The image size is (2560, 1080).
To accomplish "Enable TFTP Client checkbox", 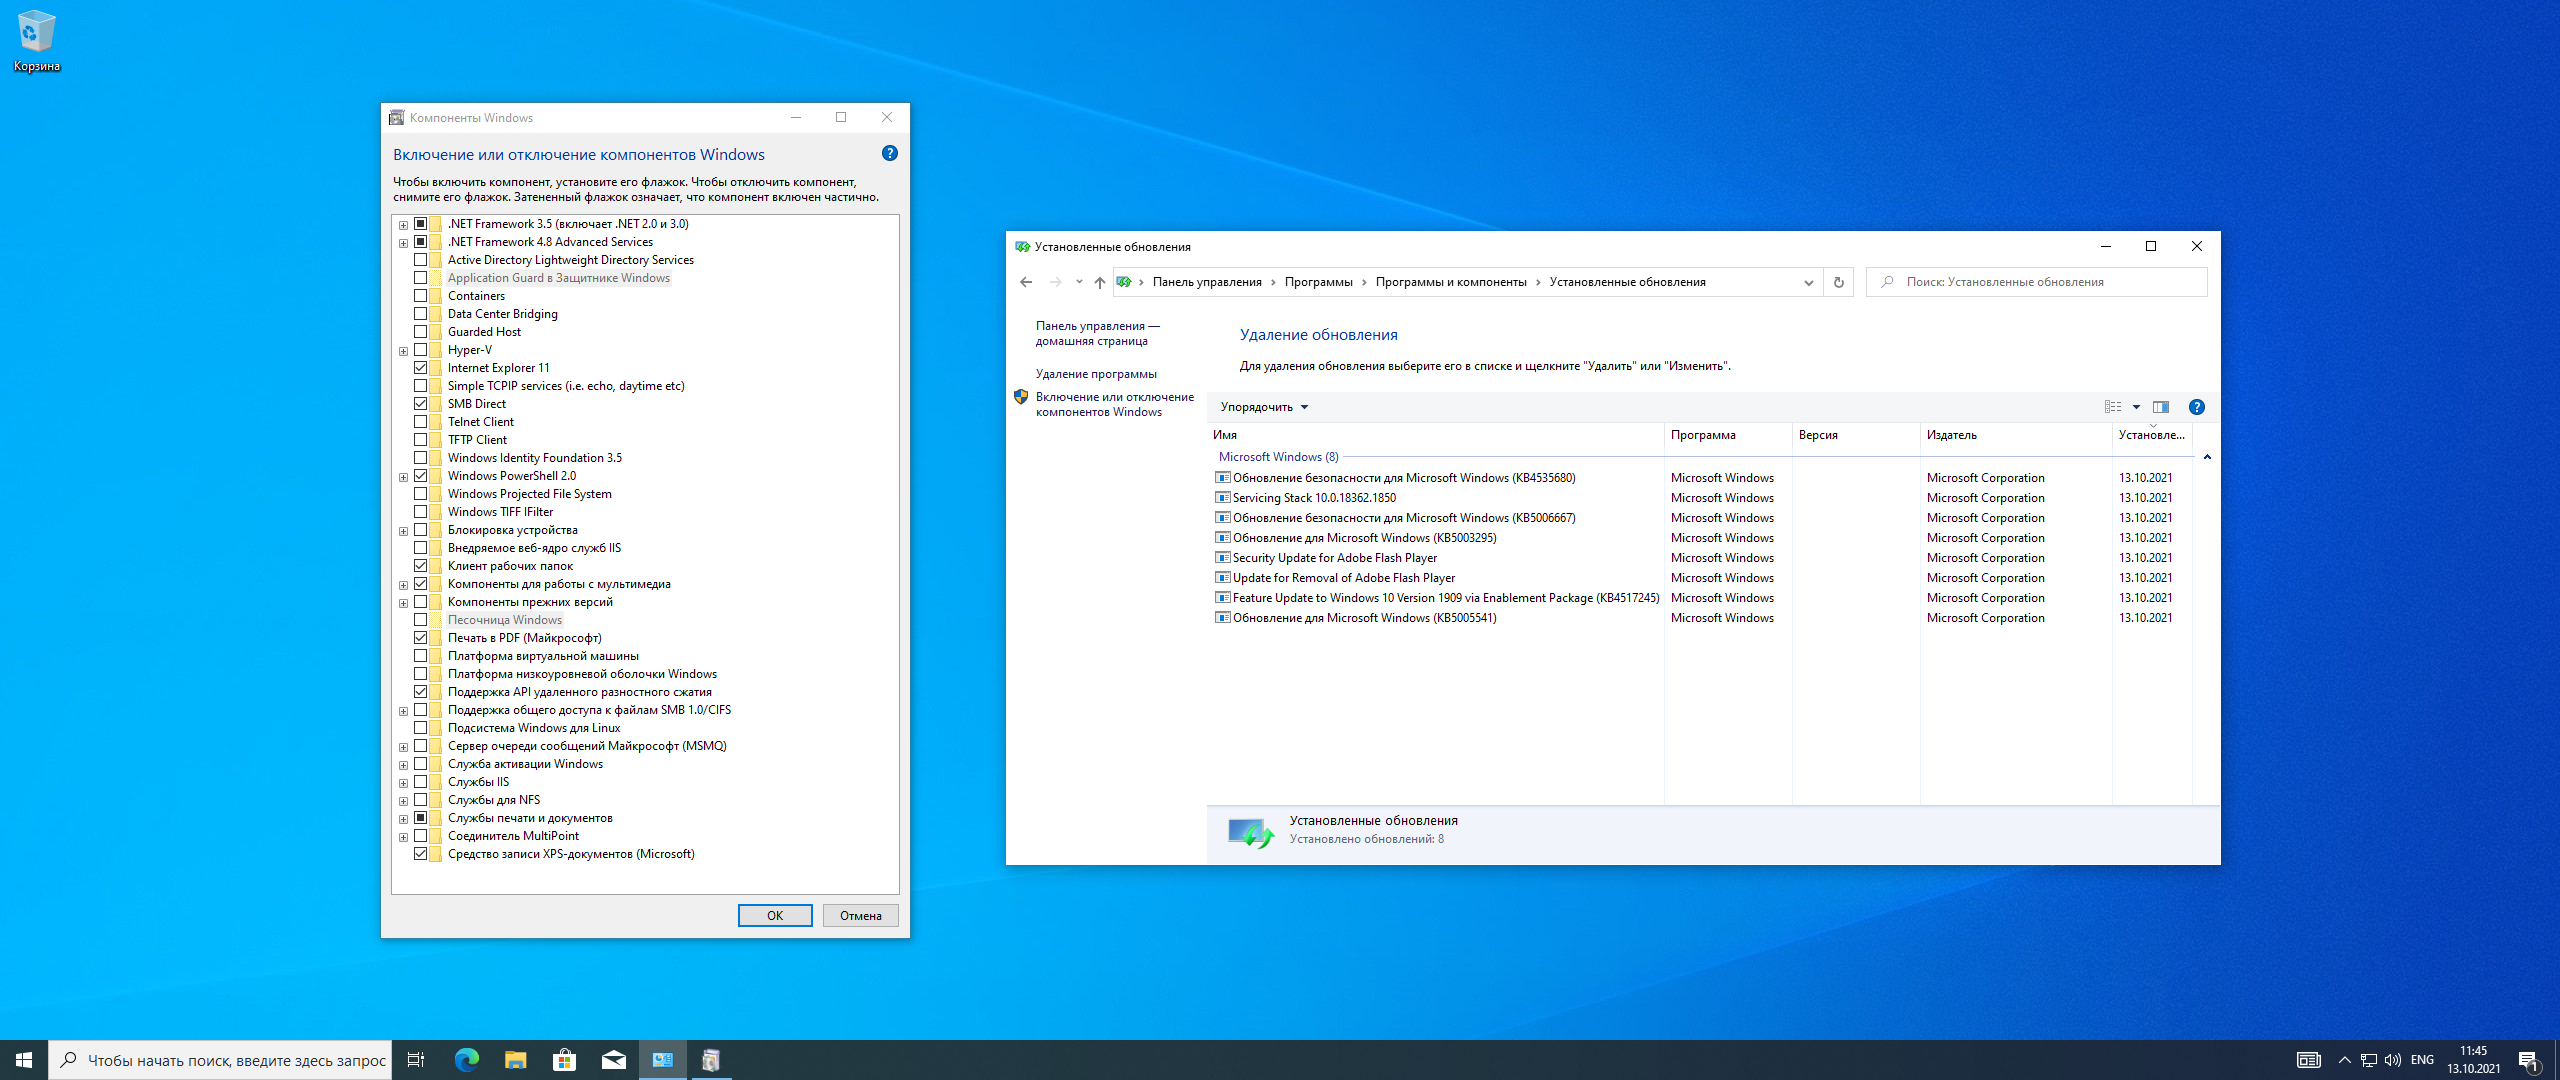I will 421,440.
